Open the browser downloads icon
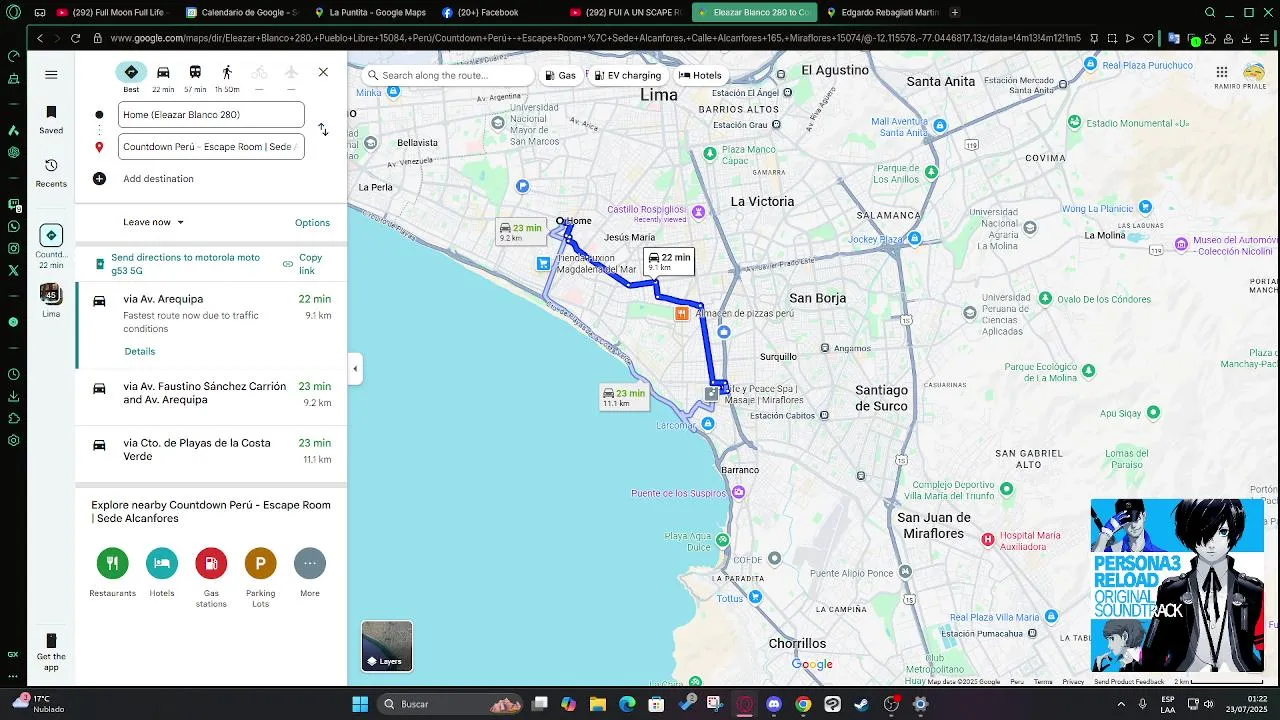 click(1246, 38)
